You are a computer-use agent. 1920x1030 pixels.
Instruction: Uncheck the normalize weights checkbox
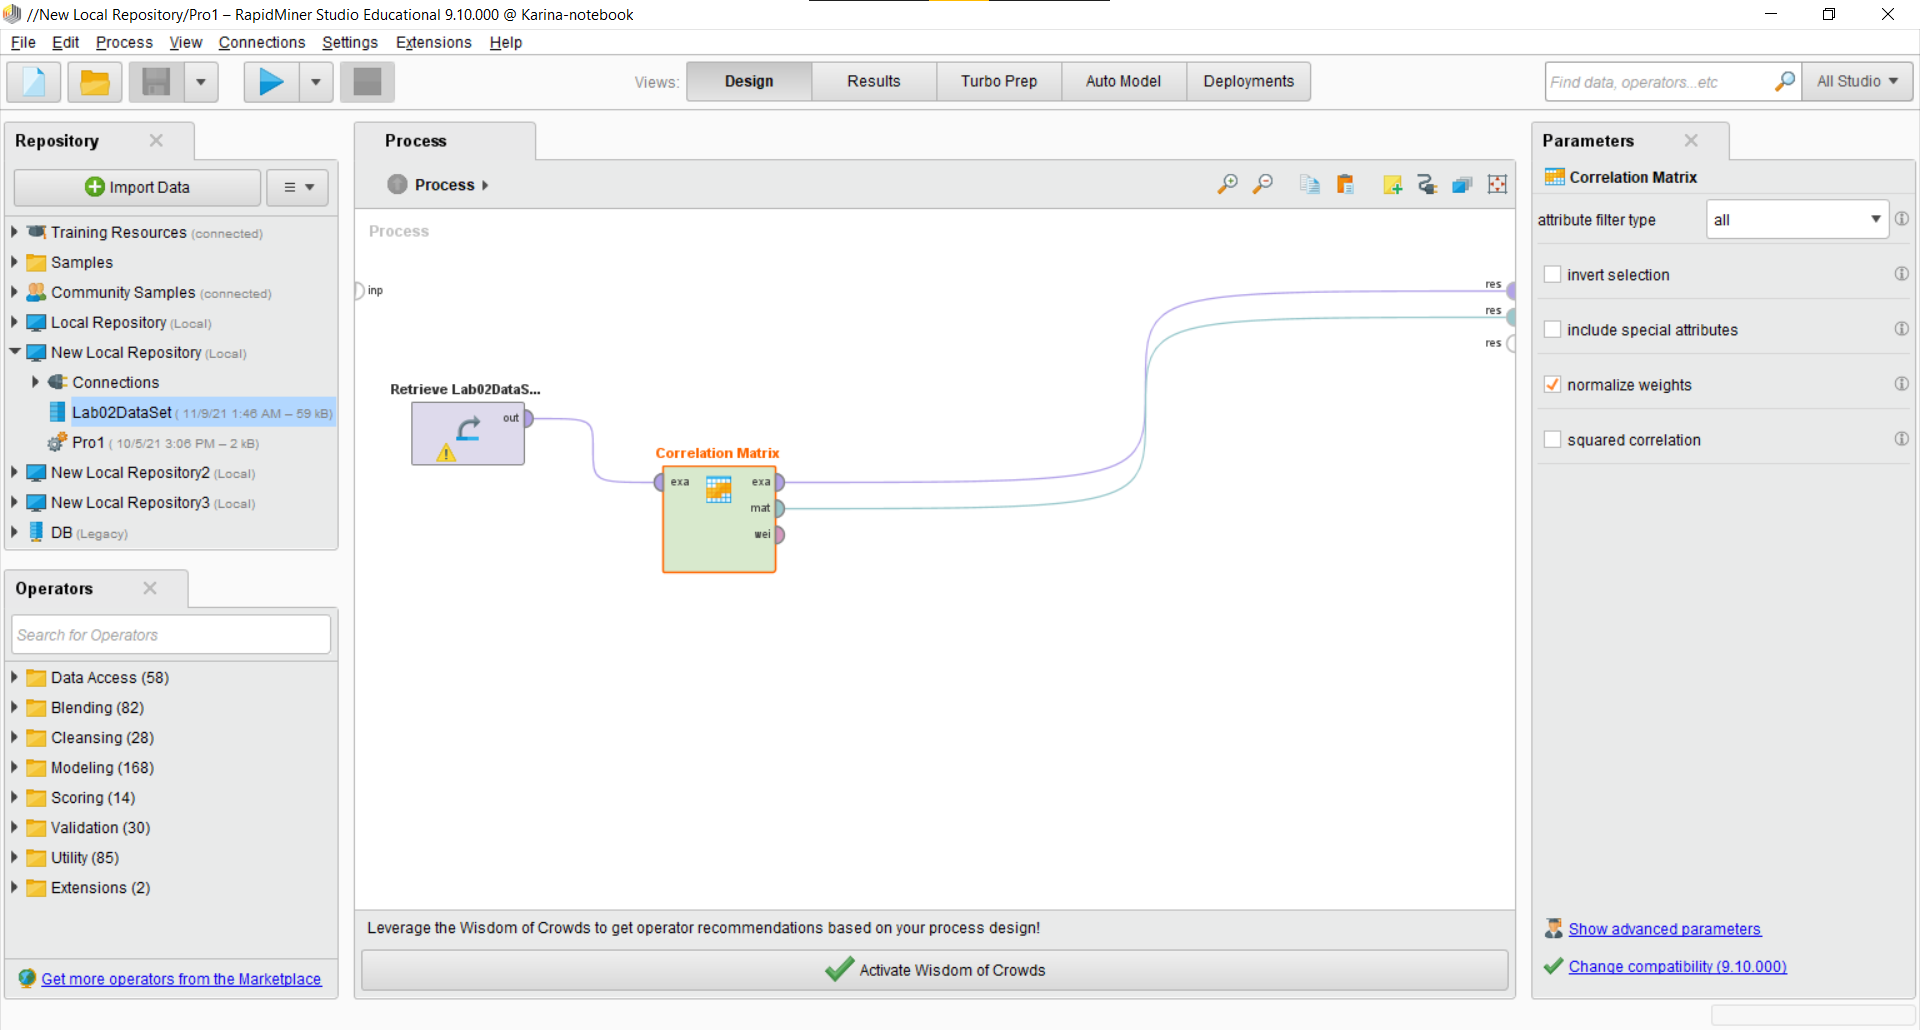(x=1552, y=384)
